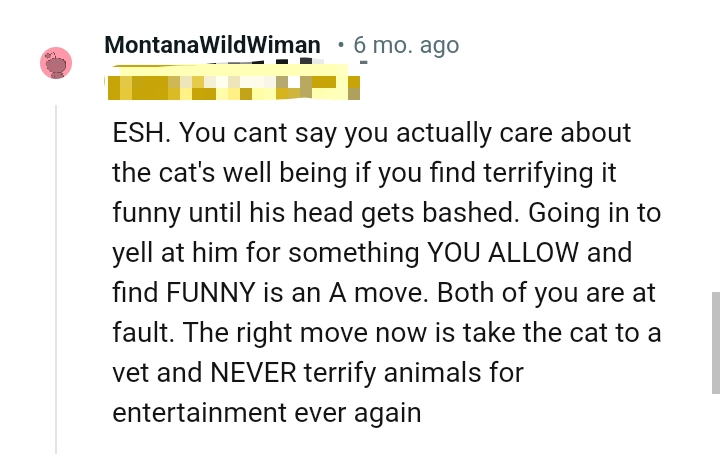
Task: Click the phrase "terrify animals for"
Action: tap(424, 373)
